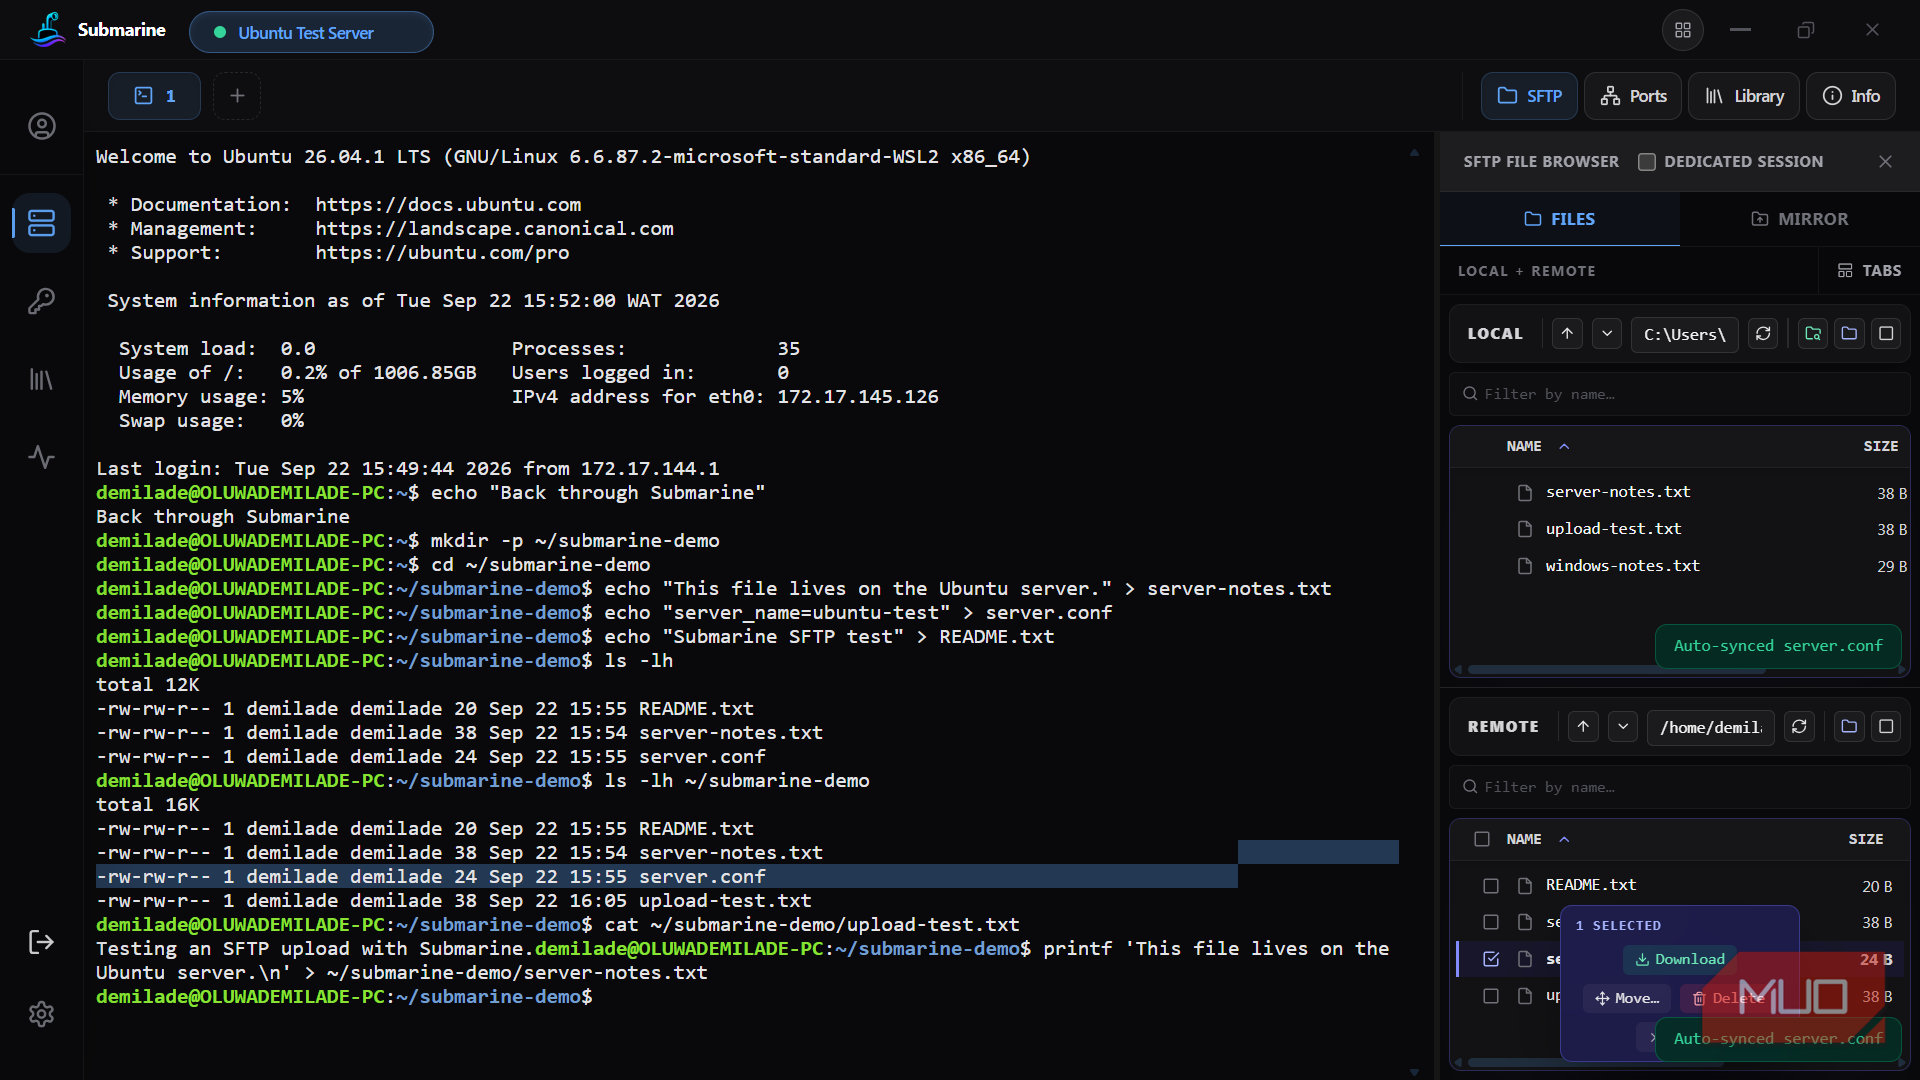Go up one directory in REMOTE pane

(x=1583, y=727)
